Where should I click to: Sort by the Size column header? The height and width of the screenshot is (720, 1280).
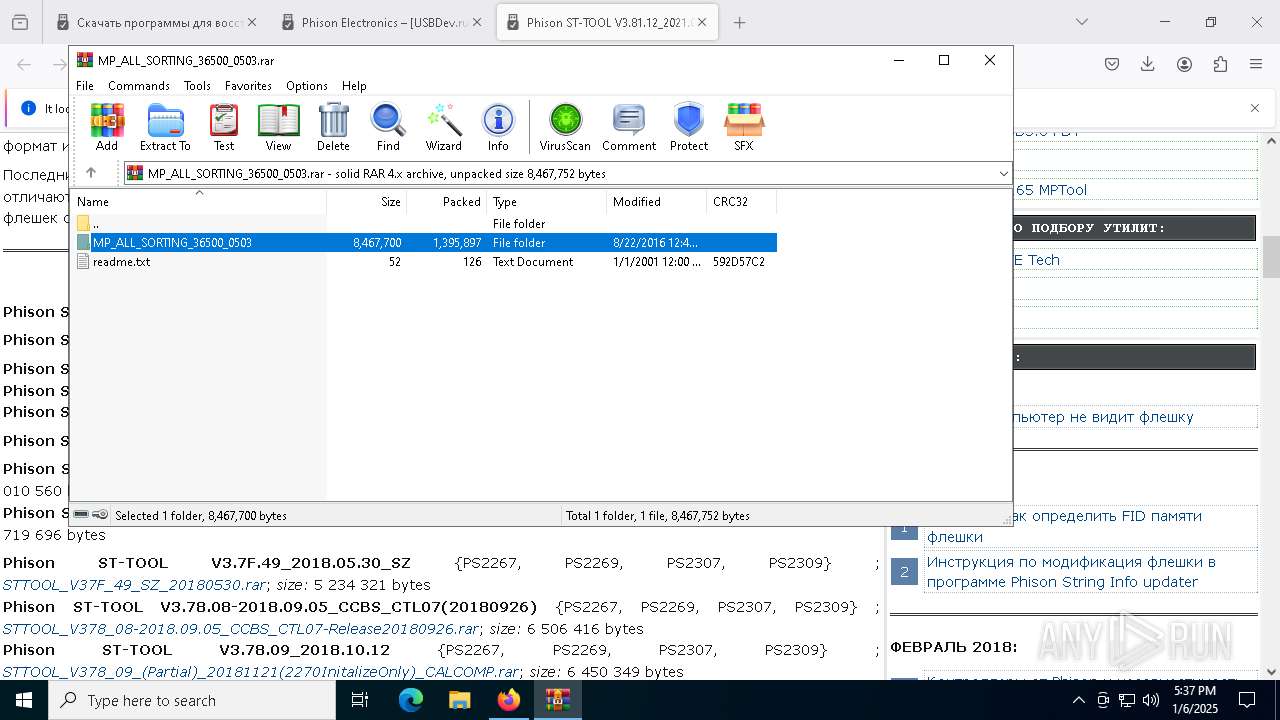(x=367, y=201)
